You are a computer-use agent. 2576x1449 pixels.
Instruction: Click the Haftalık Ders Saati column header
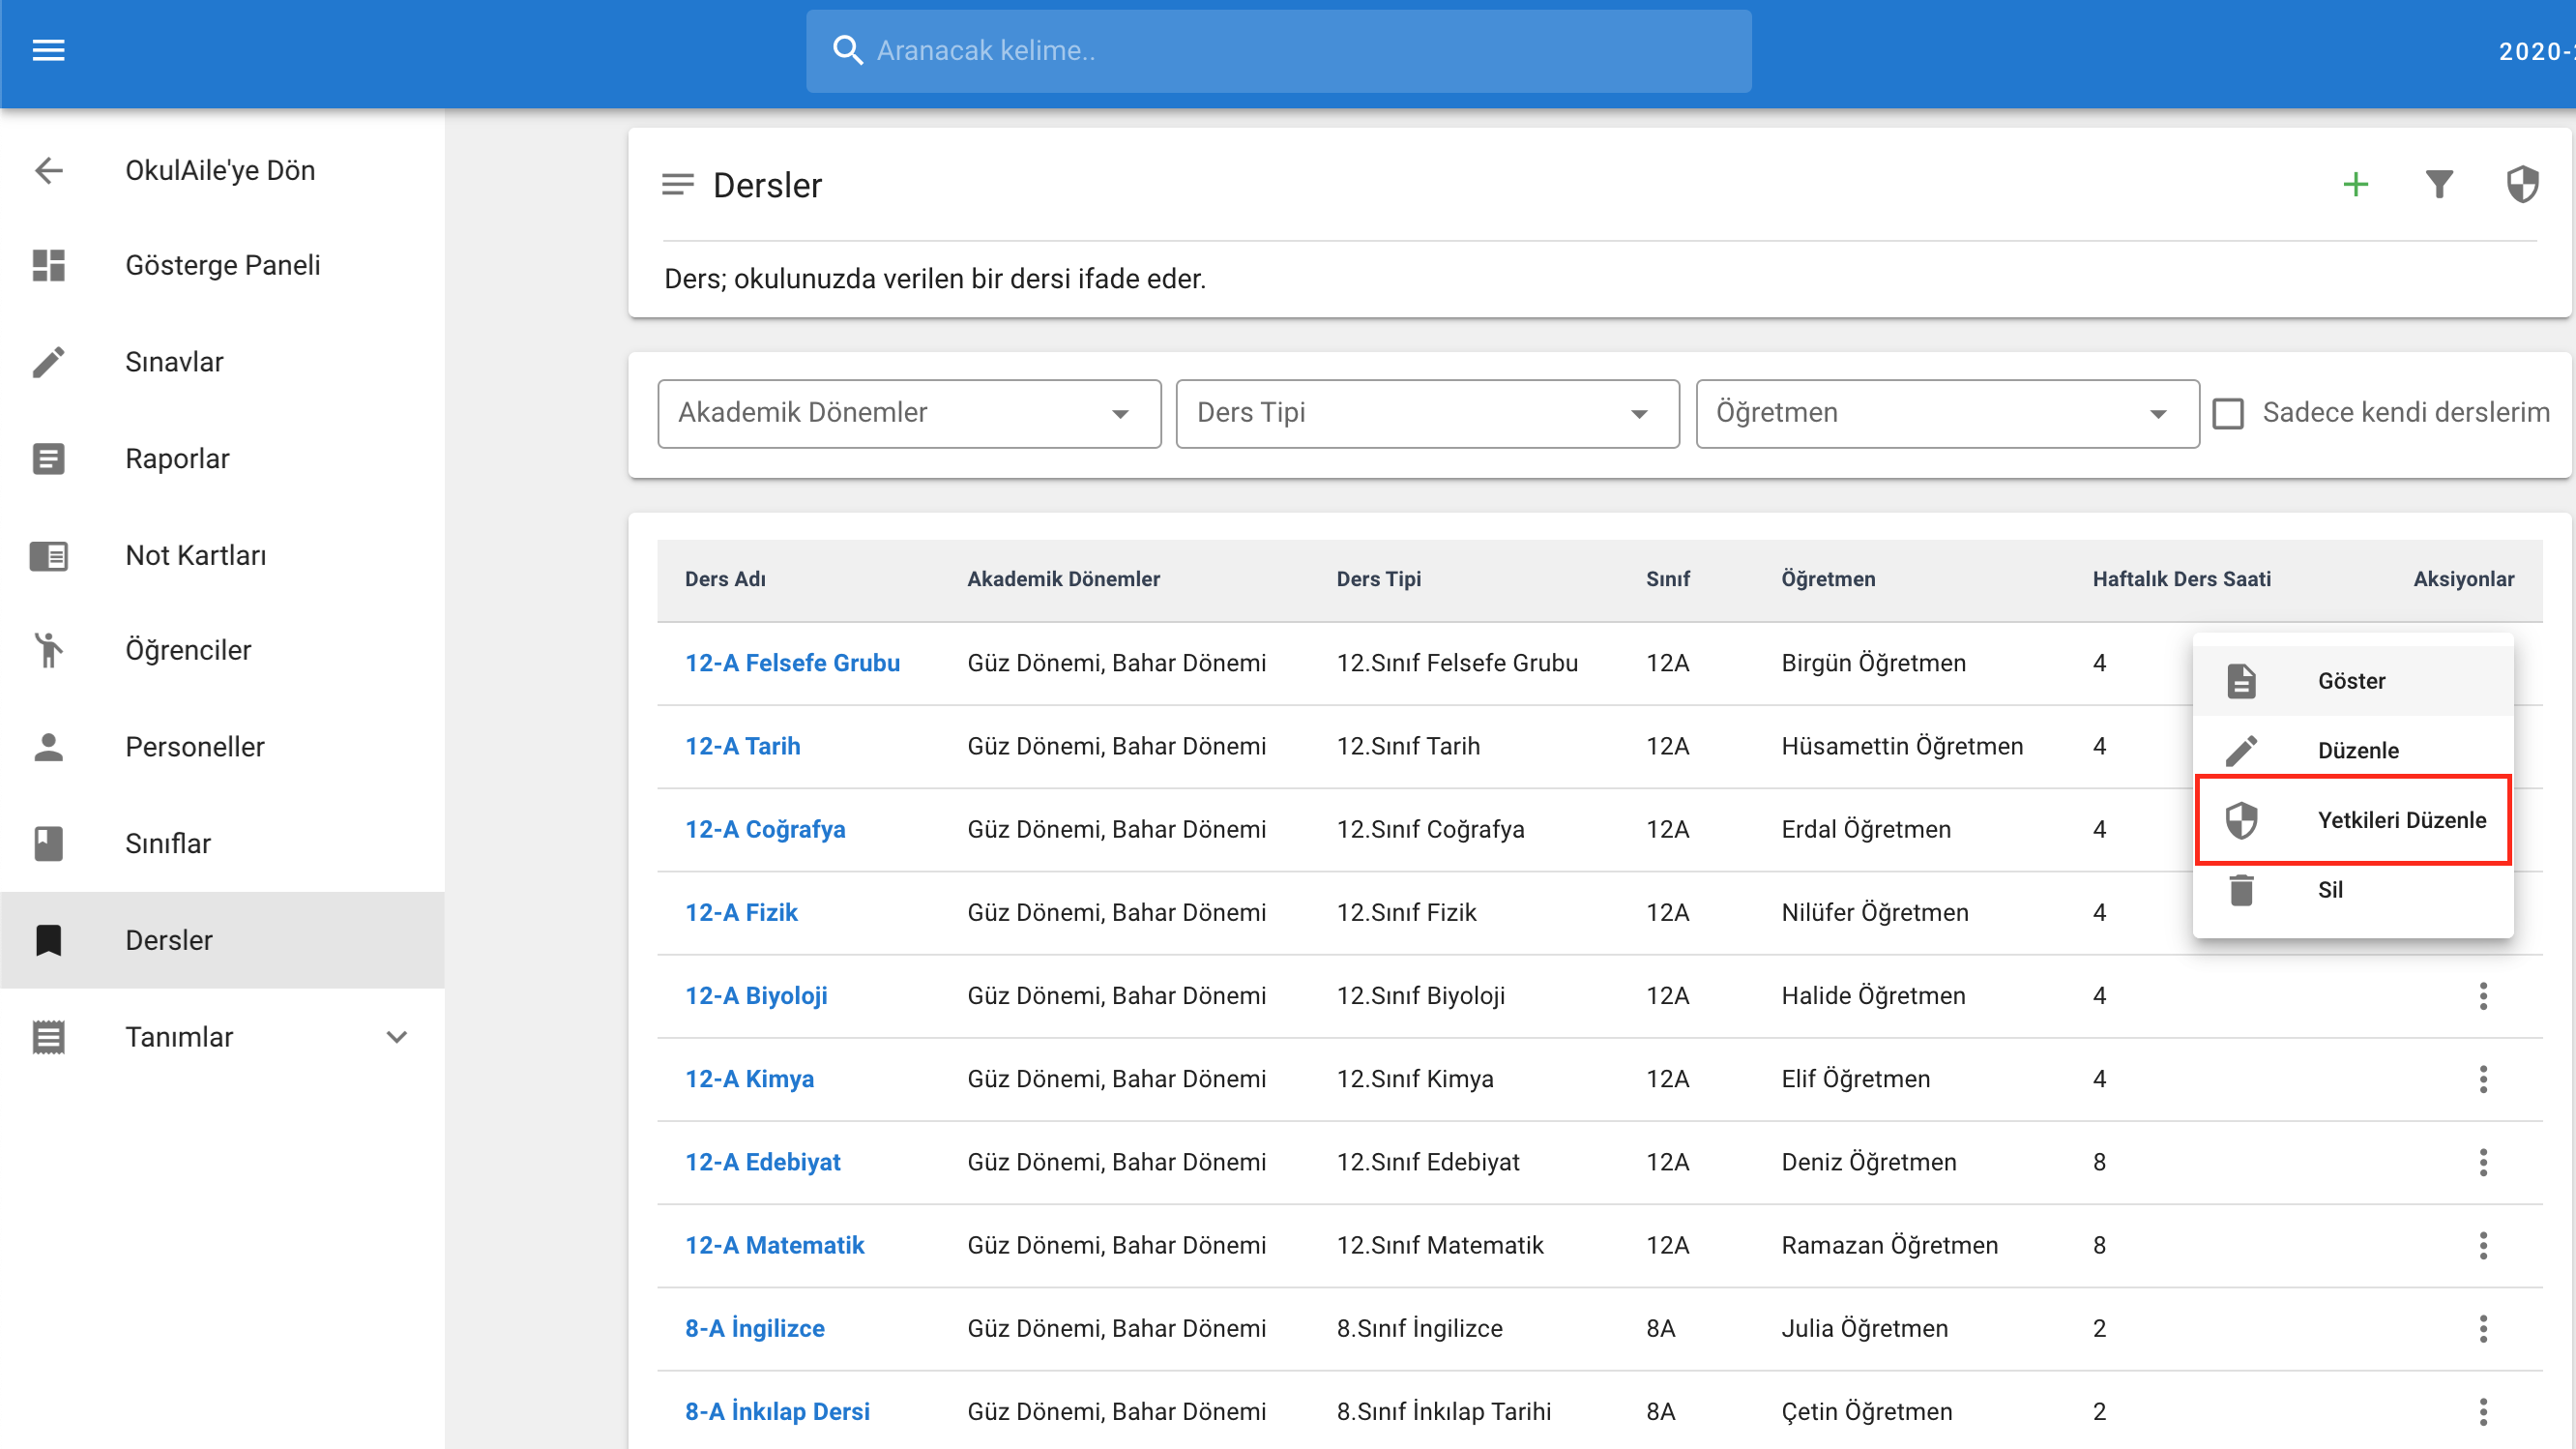[x=2182, y=579]
